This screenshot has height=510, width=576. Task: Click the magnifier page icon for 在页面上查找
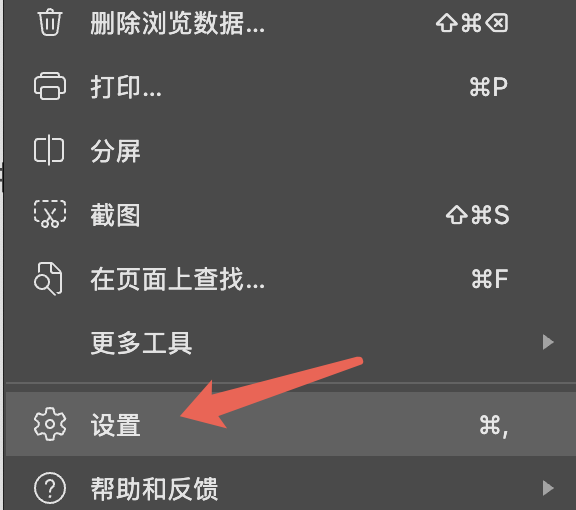[48, 279]
